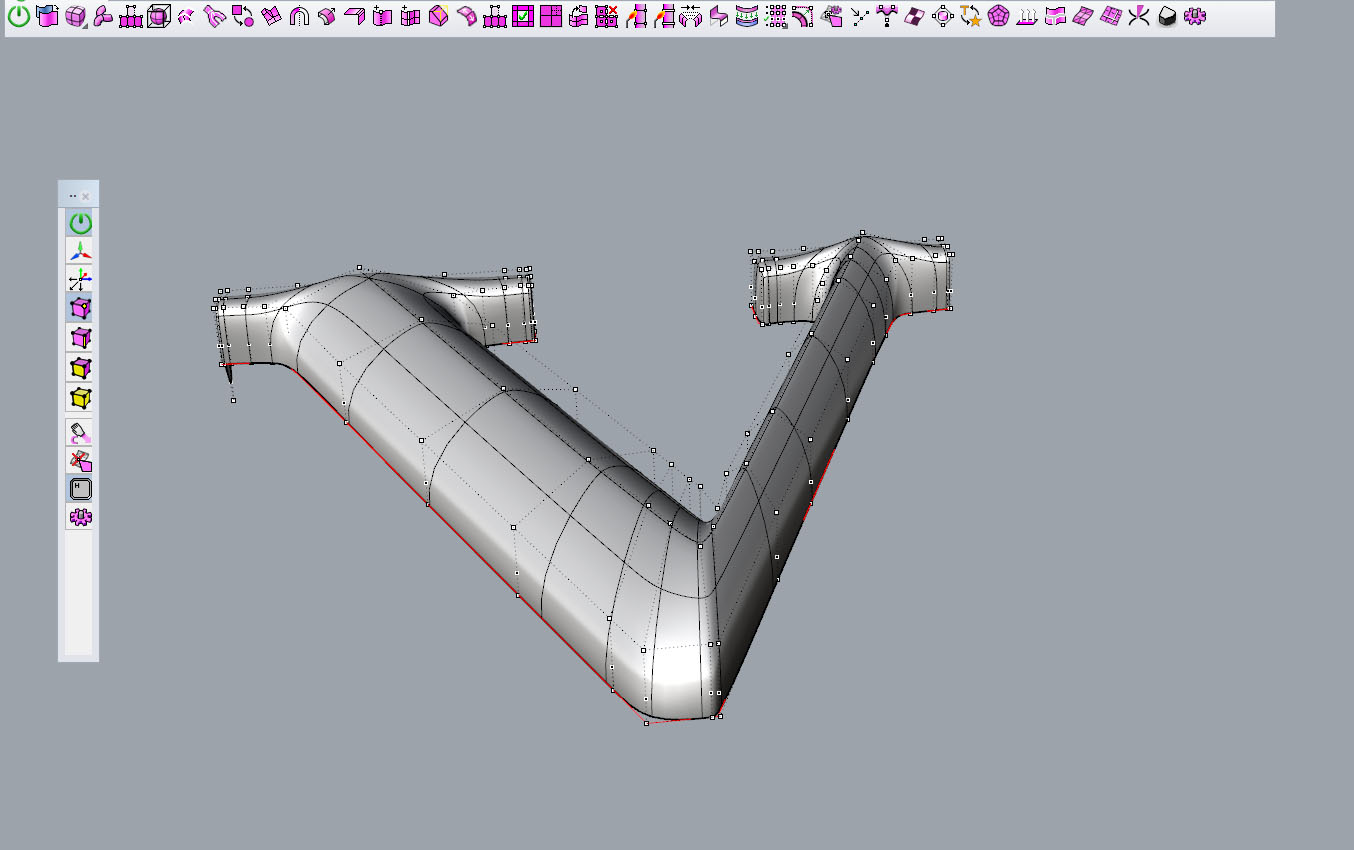Select the pink box with yellow edge icon
Viewport: 1354px width, 850px height.
click(439, 16)
